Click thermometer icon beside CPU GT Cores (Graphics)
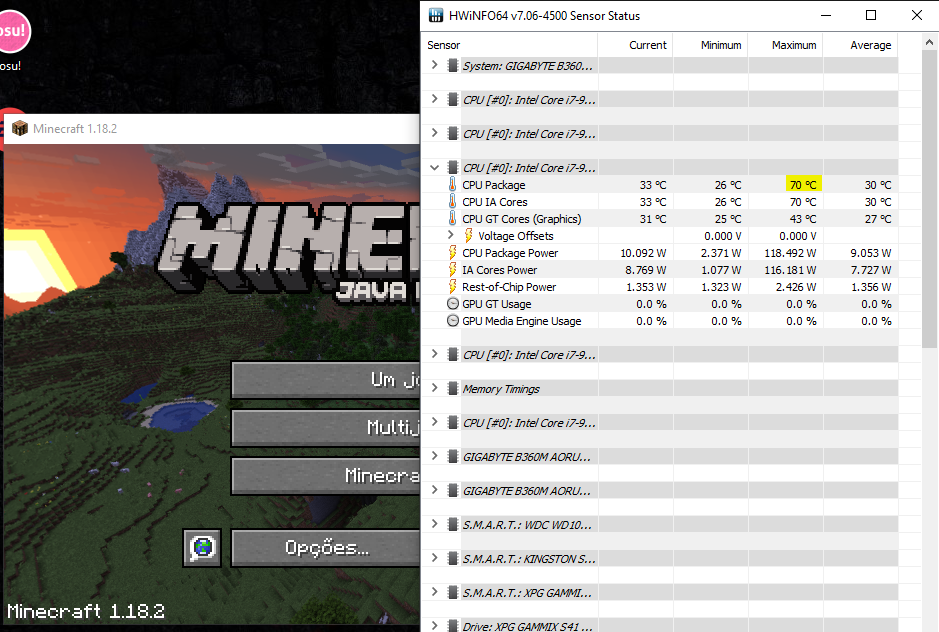This screenshot has width=939, height=632. [452, 219]
